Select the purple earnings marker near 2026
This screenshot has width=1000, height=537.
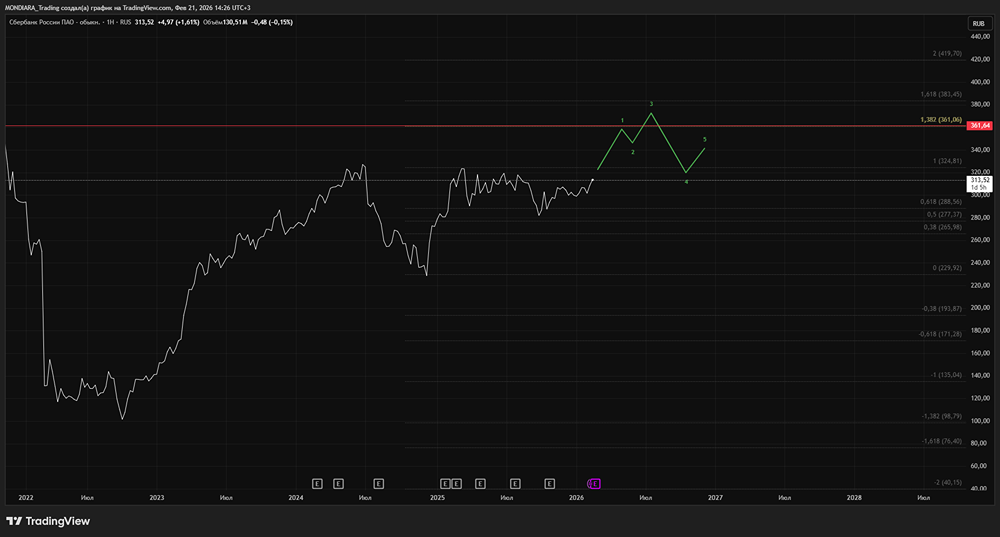[594, 484]
